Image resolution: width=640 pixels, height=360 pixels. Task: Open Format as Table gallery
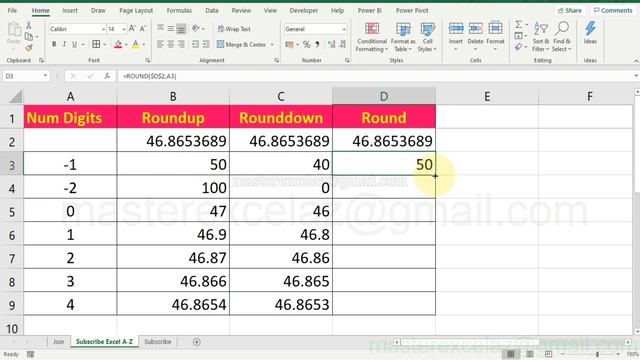[x=403, y=37]
